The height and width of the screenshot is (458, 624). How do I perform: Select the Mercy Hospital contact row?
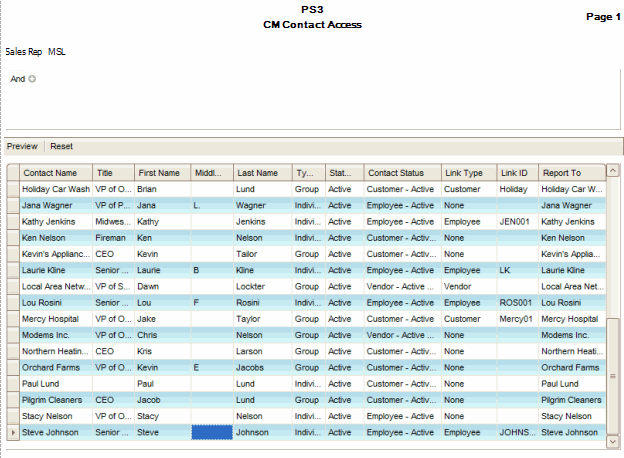tap(56, 319)
